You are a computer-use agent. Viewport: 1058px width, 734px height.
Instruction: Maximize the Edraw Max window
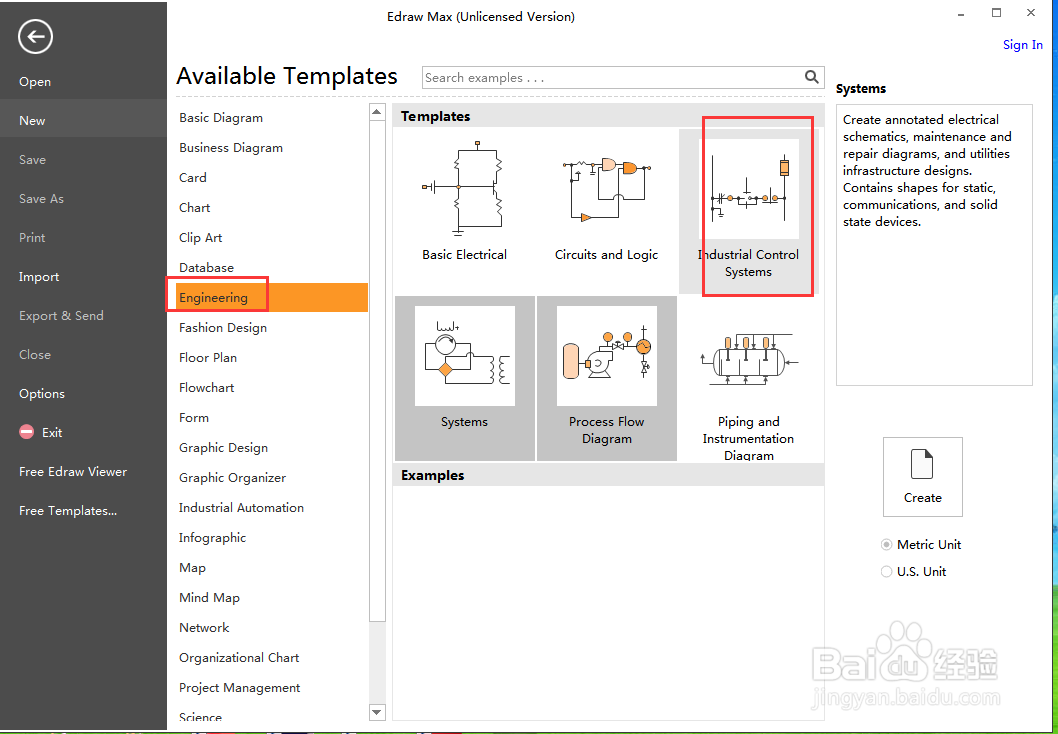tap(997, 13)
